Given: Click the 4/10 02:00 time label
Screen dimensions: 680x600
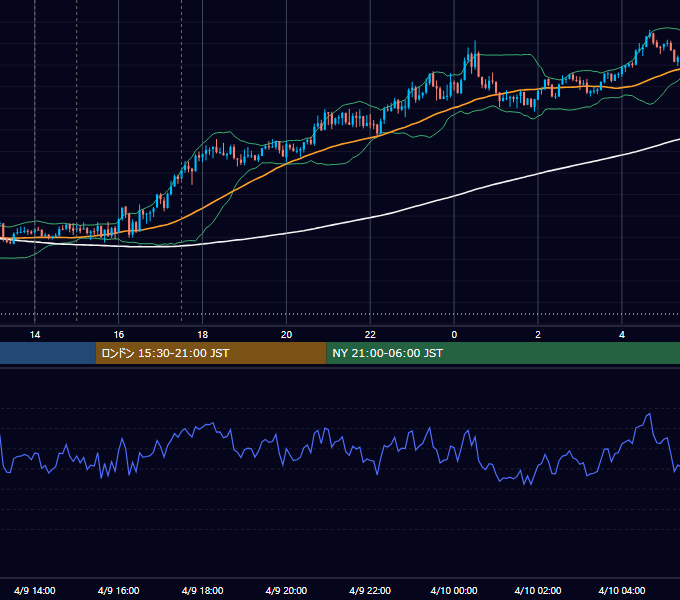Looking at the screenshot, I should 538,590.
